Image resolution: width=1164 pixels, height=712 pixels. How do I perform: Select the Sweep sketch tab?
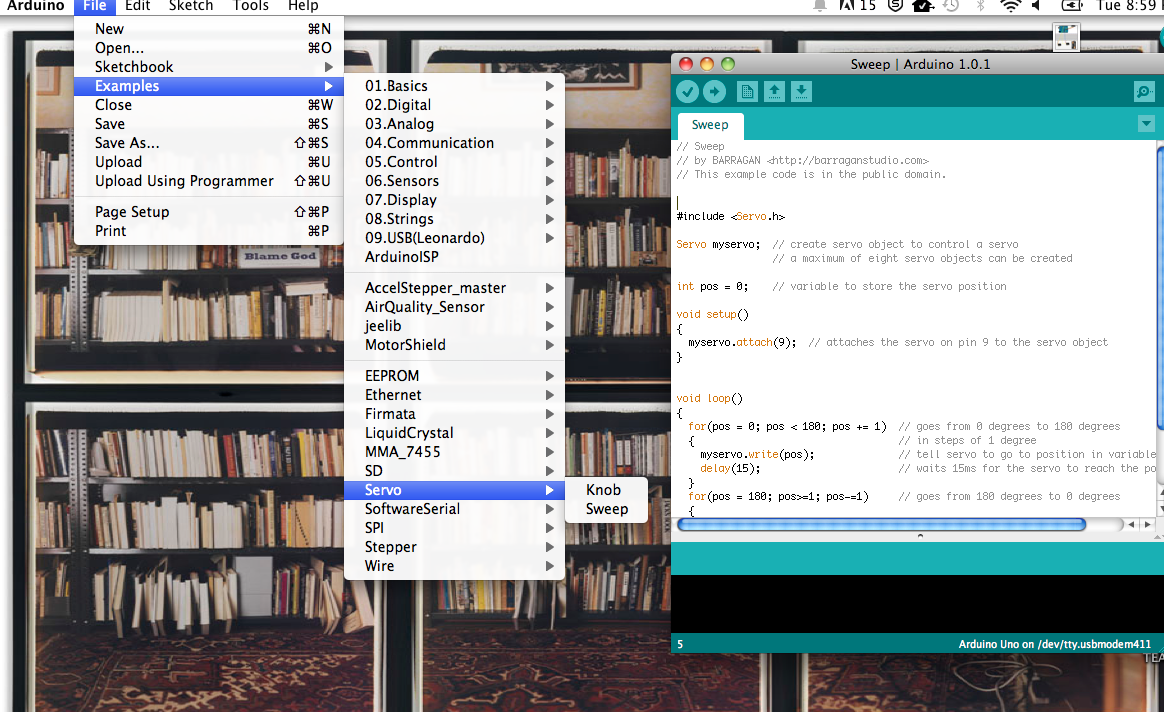pos(710,125)
